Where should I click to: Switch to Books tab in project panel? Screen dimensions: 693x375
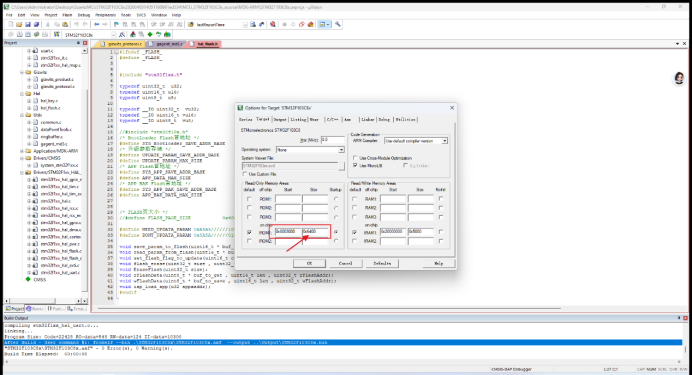coord(34,309)
